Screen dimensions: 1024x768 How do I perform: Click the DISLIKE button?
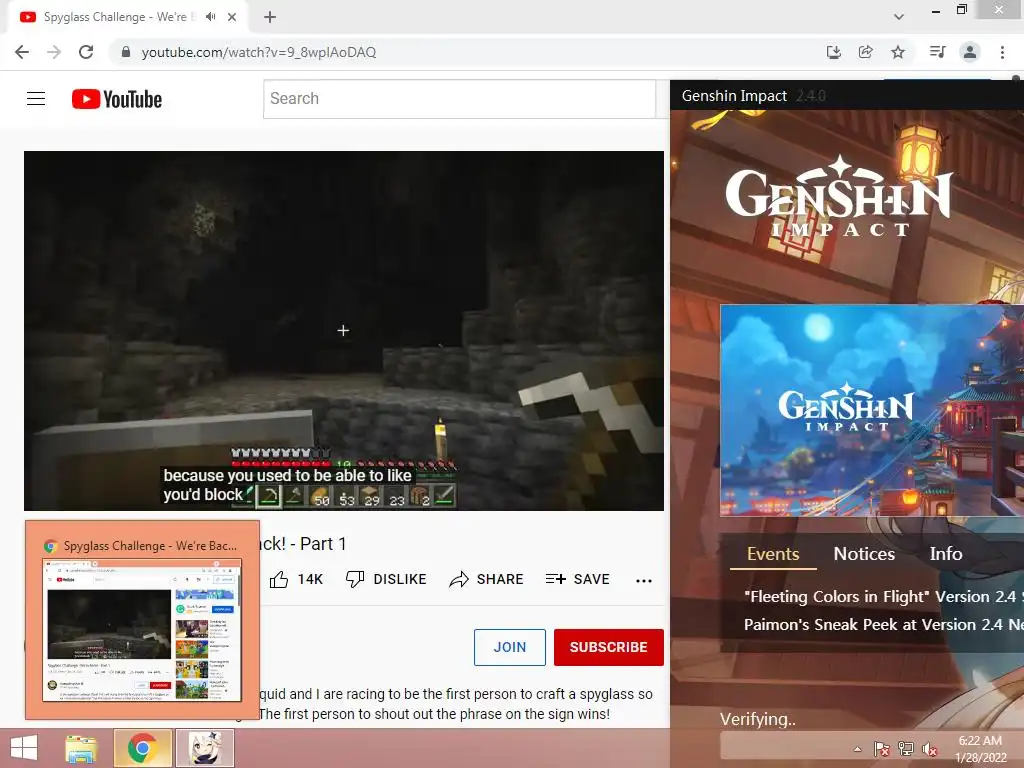(385, 579)
